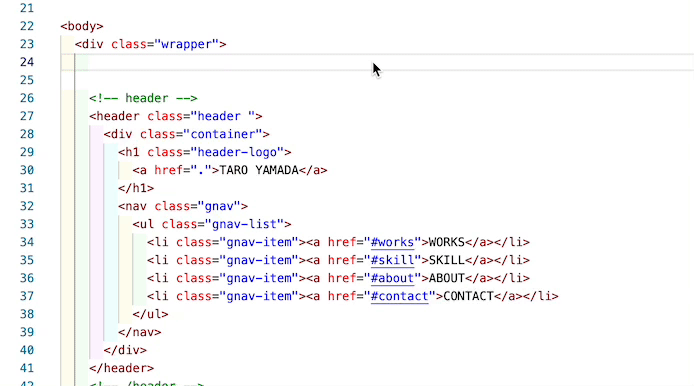Select line number 27 in the gutter

click(x=27, y=116)
